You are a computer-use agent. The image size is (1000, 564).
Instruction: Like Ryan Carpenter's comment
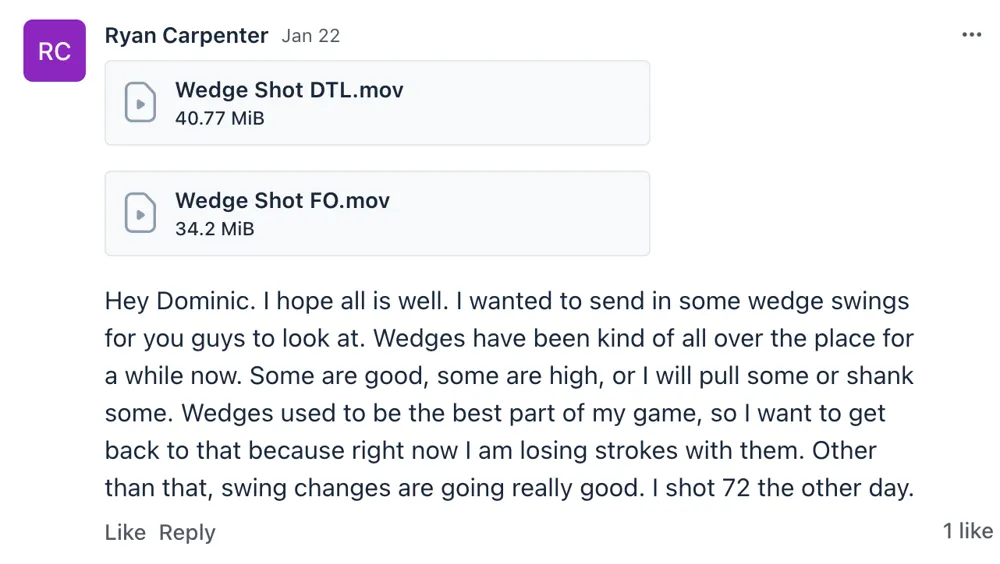tap(125, 532)
